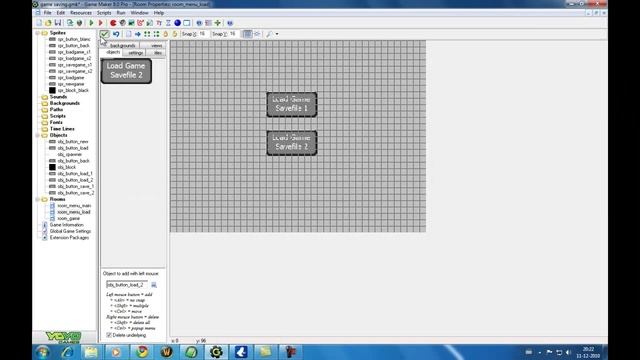The height and width of the screenshot is (360, 640).
Task: Select obj_button_load_1 in resource tree
Action: [75, 173]
